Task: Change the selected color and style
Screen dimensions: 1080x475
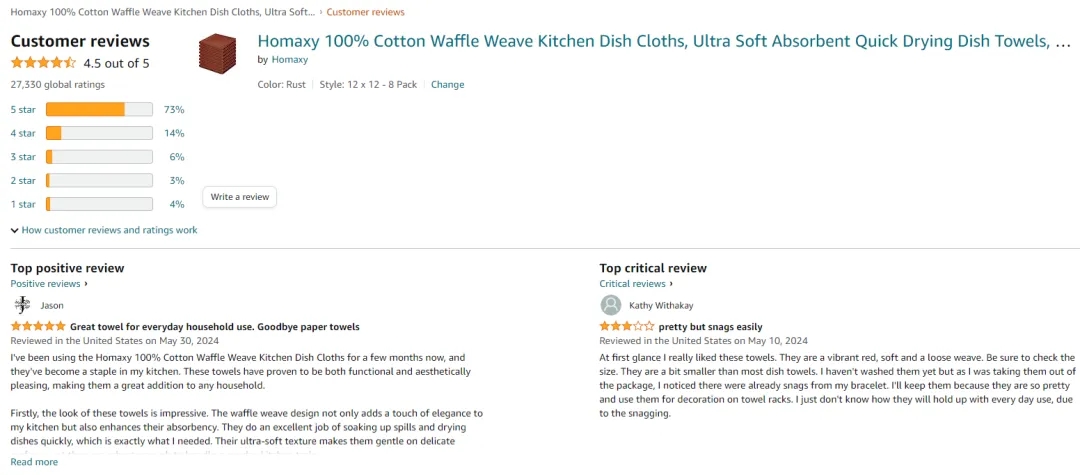Action: pos(447,85)
